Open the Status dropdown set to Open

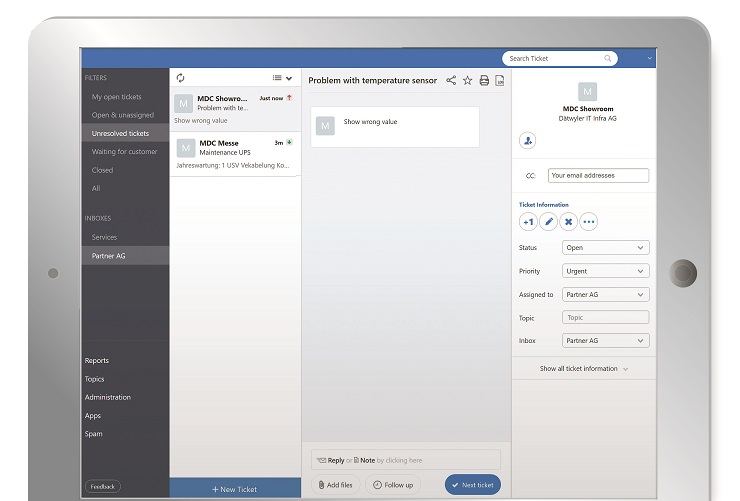click(606, 247)
